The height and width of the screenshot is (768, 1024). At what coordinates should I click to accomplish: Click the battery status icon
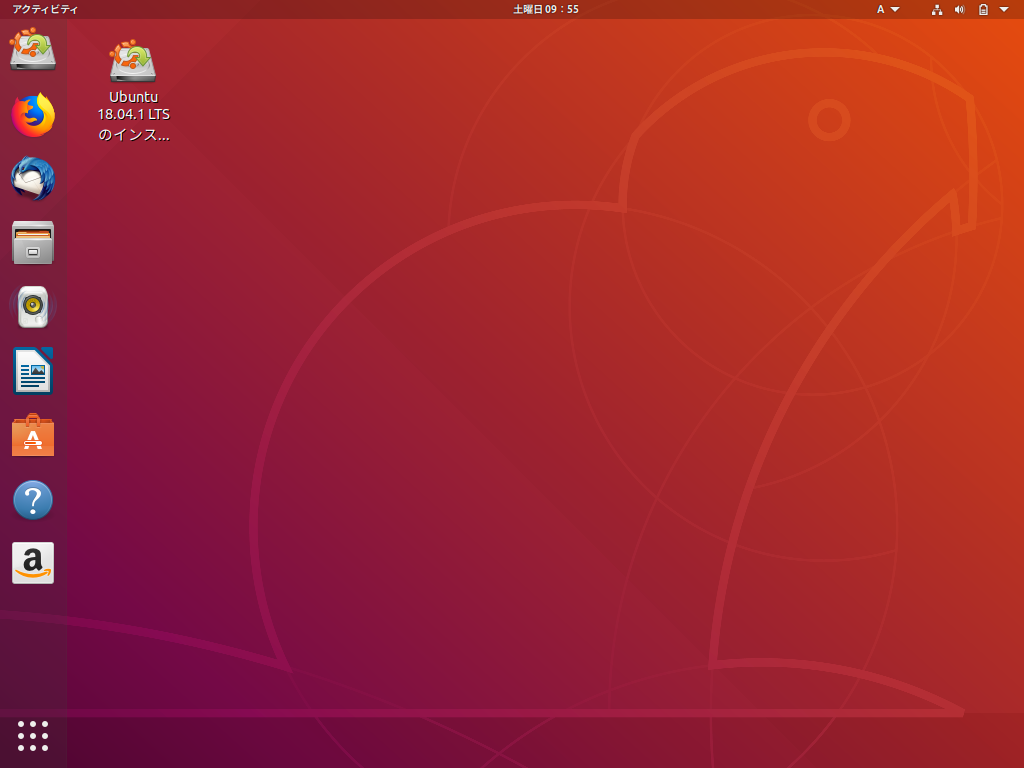[983, 9]
